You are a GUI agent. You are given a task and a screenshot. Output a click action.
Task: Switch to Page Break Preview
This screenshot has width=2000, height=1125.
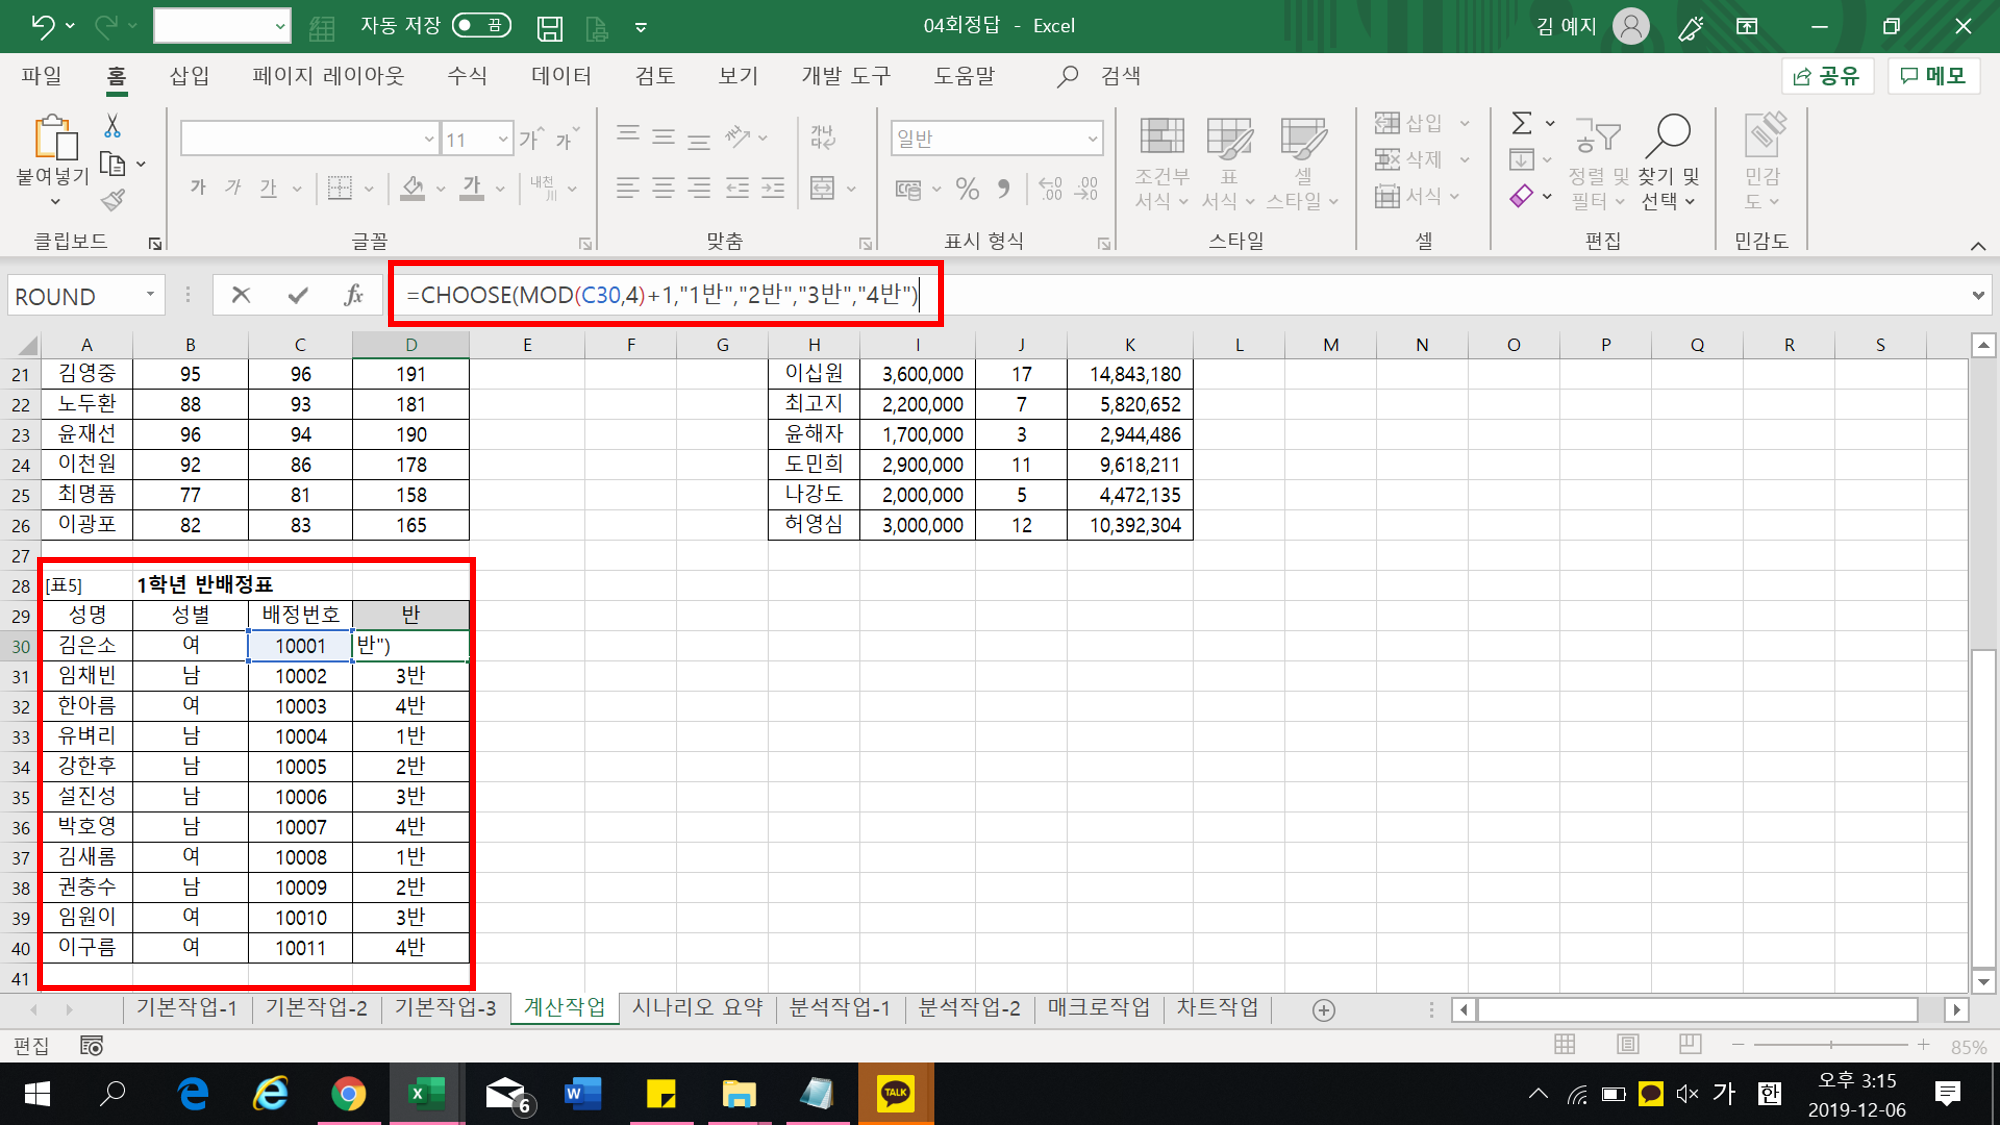pos(1690,1045)
